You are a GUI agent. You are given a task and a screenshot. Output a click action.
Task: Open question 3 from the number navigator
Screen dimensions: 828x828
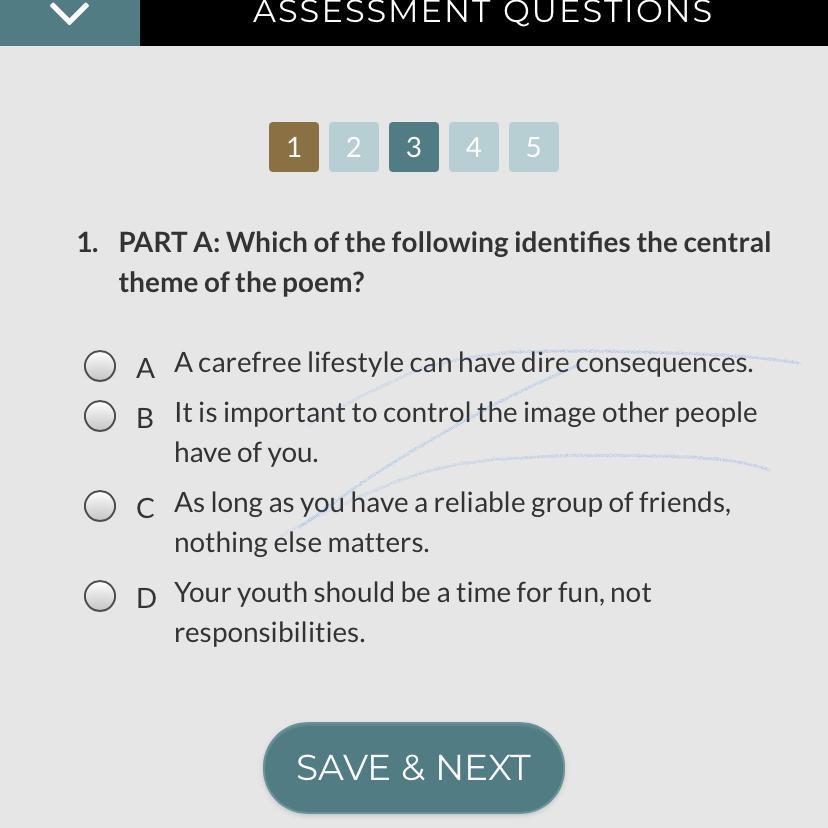[414, 147]
